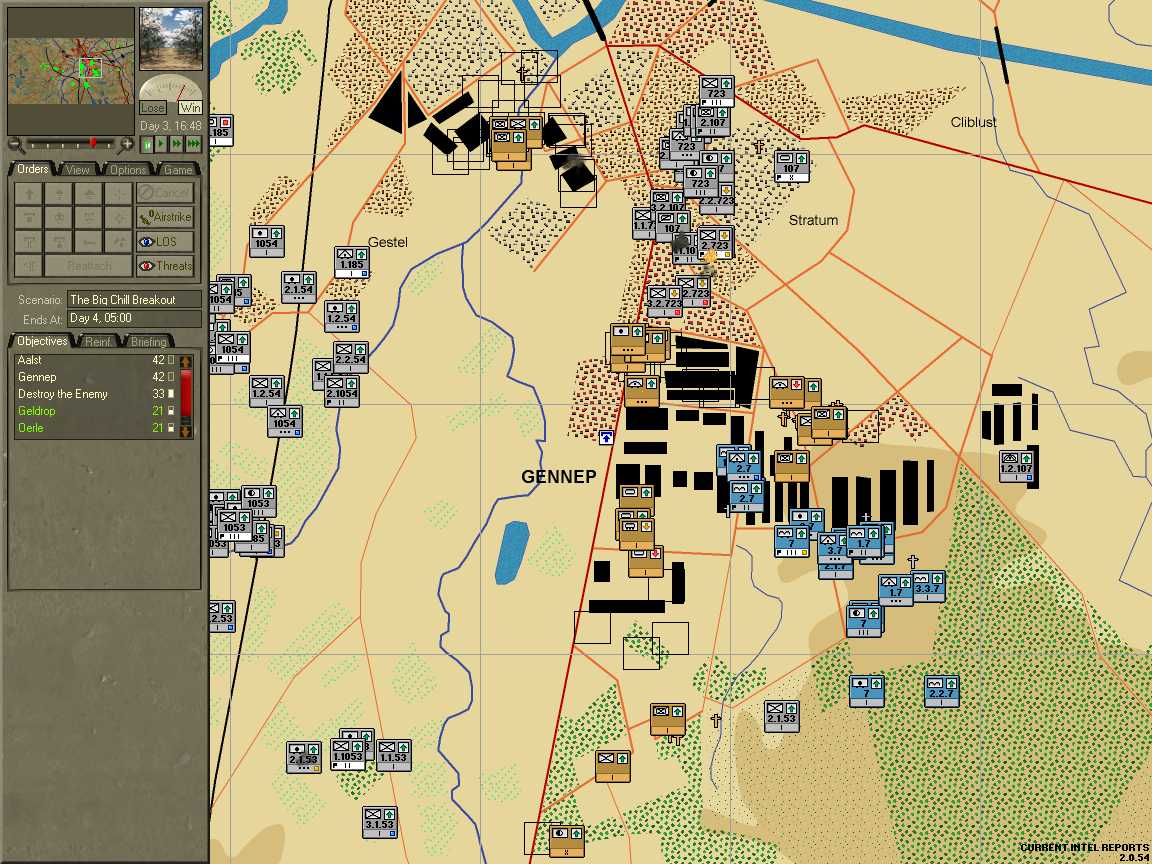This screenshot has width=1152, height=864.
Task: Switch to the View tab
Action: pyautogui.click(x=78, y=170)
